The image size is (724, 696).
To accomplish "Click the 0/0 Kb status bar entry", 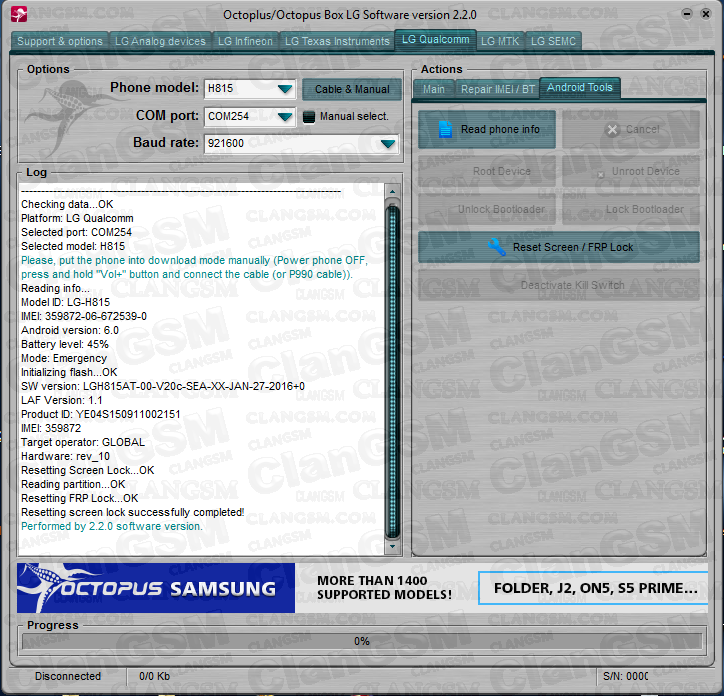I will (154, 676).
